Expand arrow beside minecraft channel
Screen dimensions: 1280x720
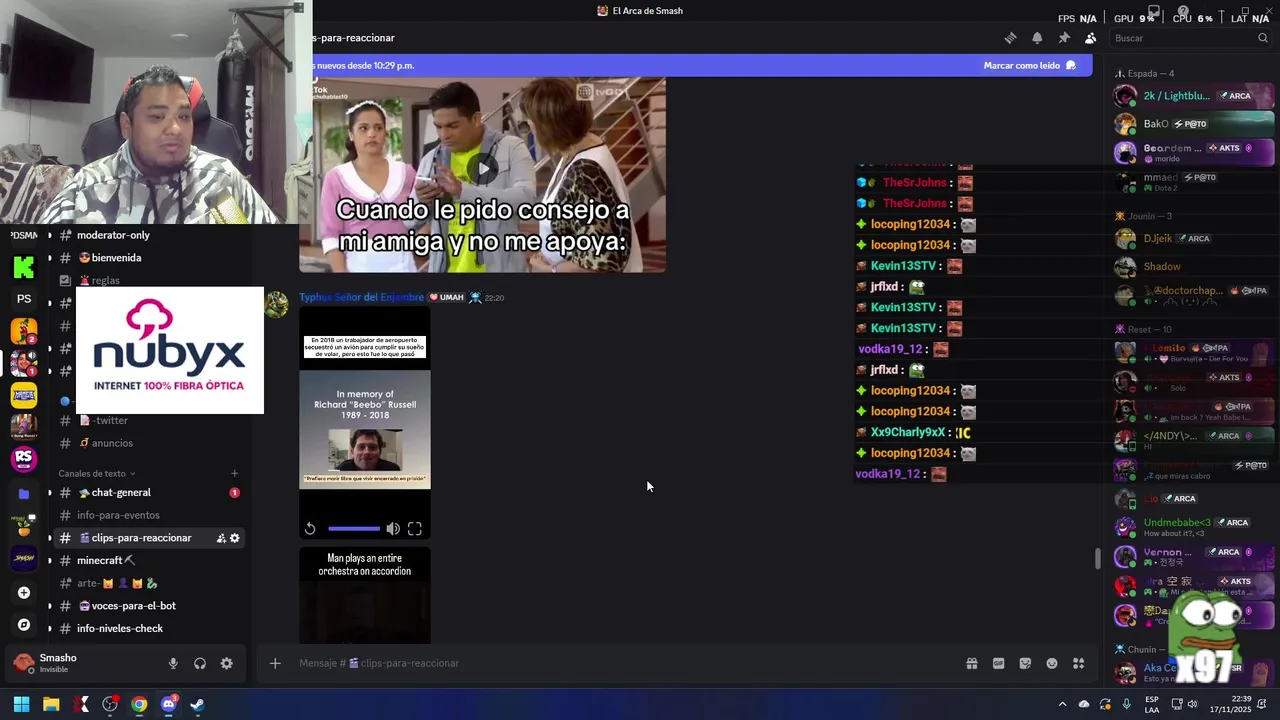[49, 560]
